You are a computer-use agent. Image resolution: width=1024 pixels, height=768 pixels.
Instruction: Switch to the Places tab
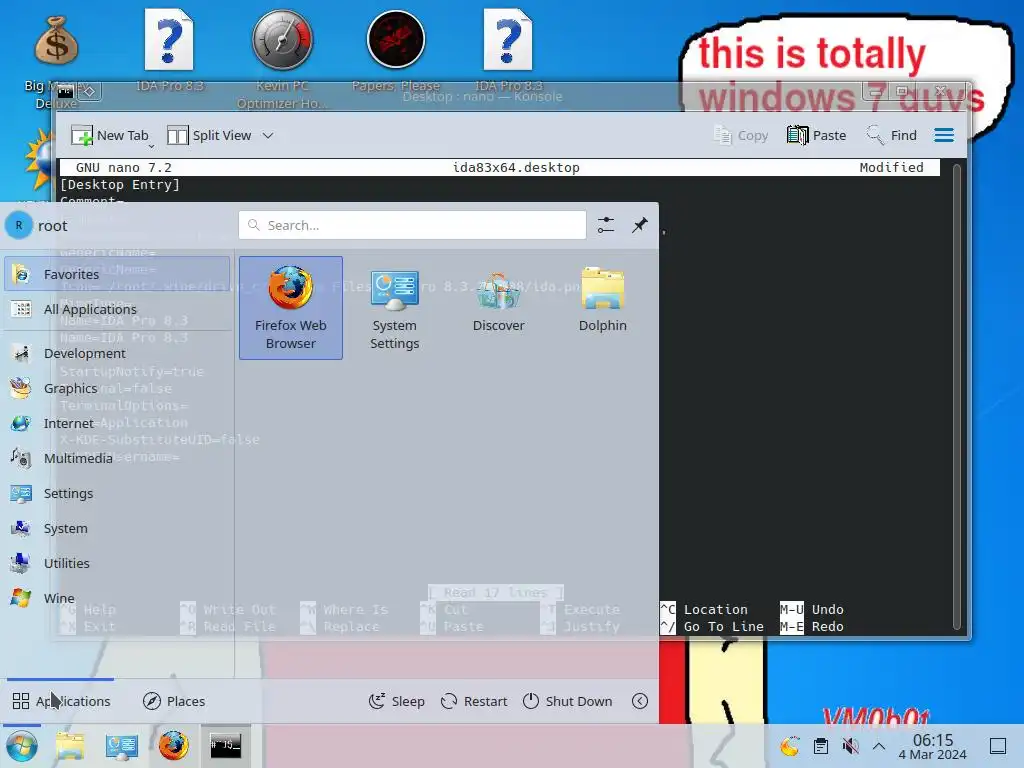click(174, 701)
